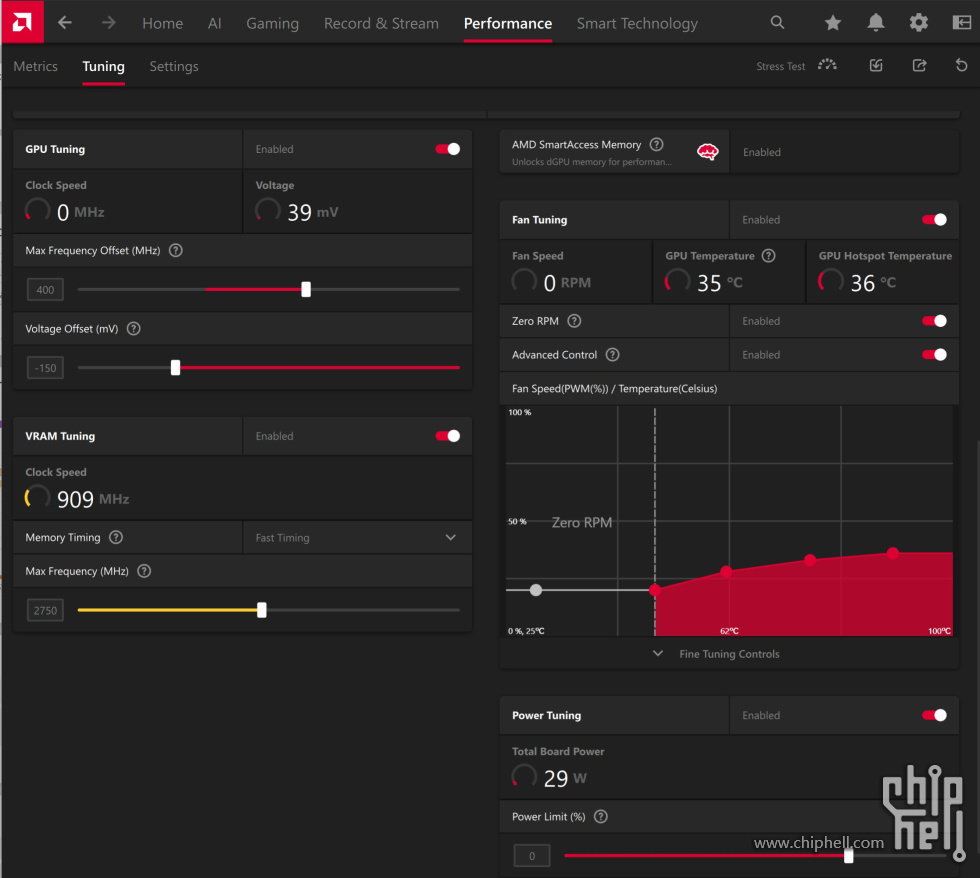Go to the Gaming tab
Viewport: 980px width, 878px height.
pyautogui.click(x=272, y=23)
